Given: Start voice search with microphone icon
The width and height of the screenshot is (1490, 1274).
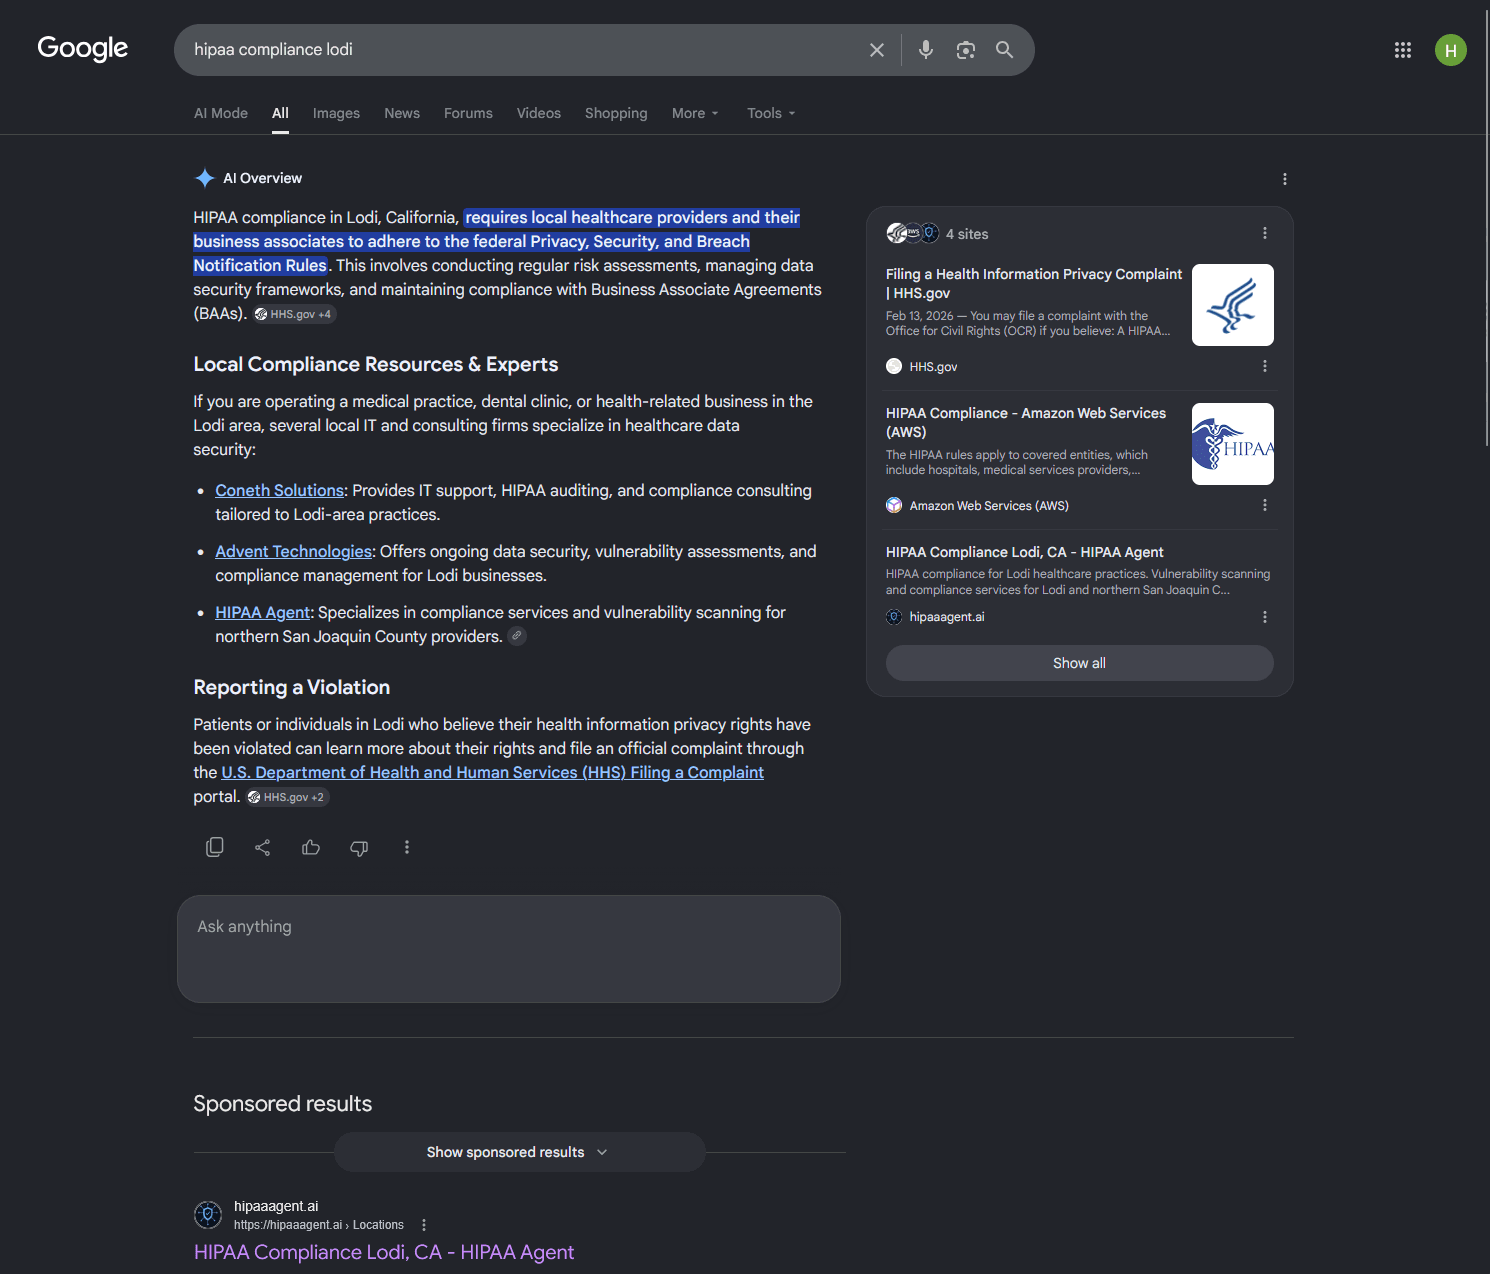Looking at the screenshot, I should point(926,50).
